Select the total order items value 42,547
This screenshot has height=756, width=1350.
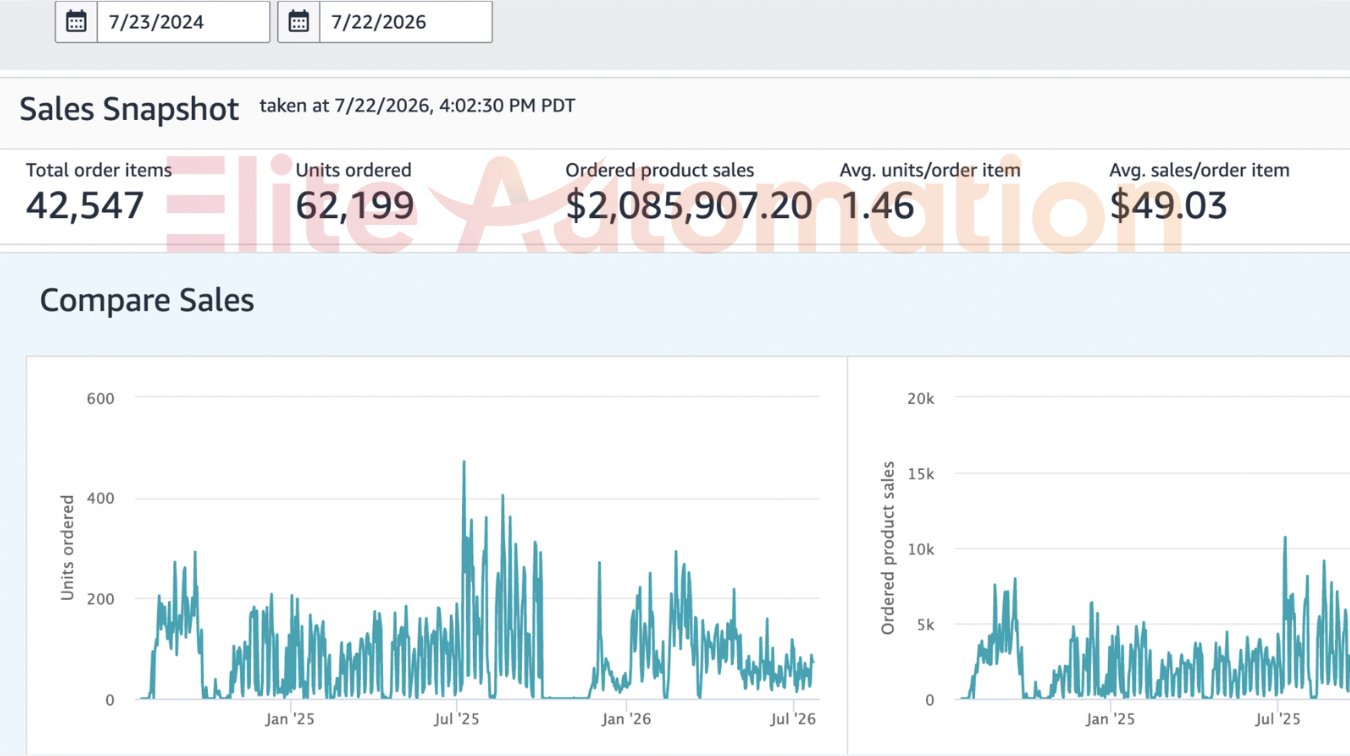(x=85, y=206)
